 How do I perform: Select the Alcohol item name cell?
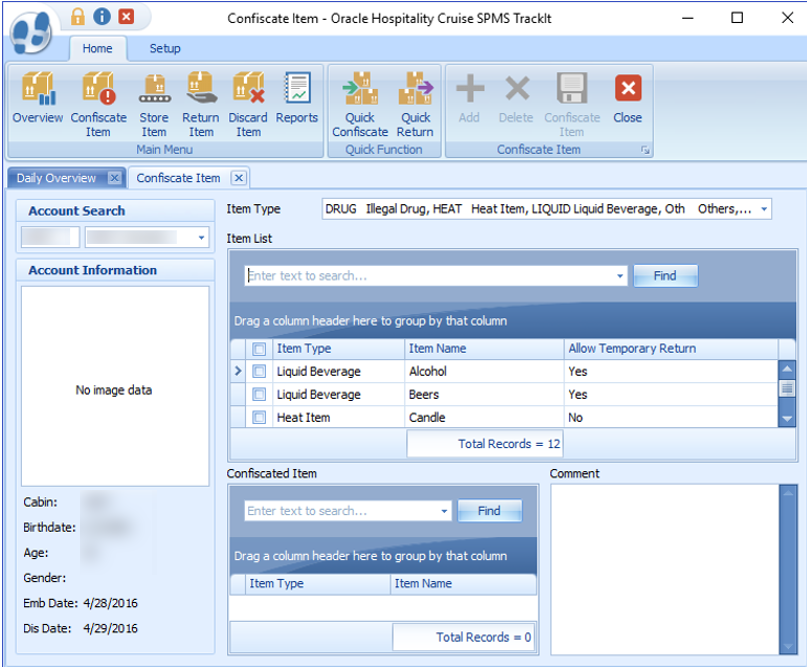pos(484,371)
